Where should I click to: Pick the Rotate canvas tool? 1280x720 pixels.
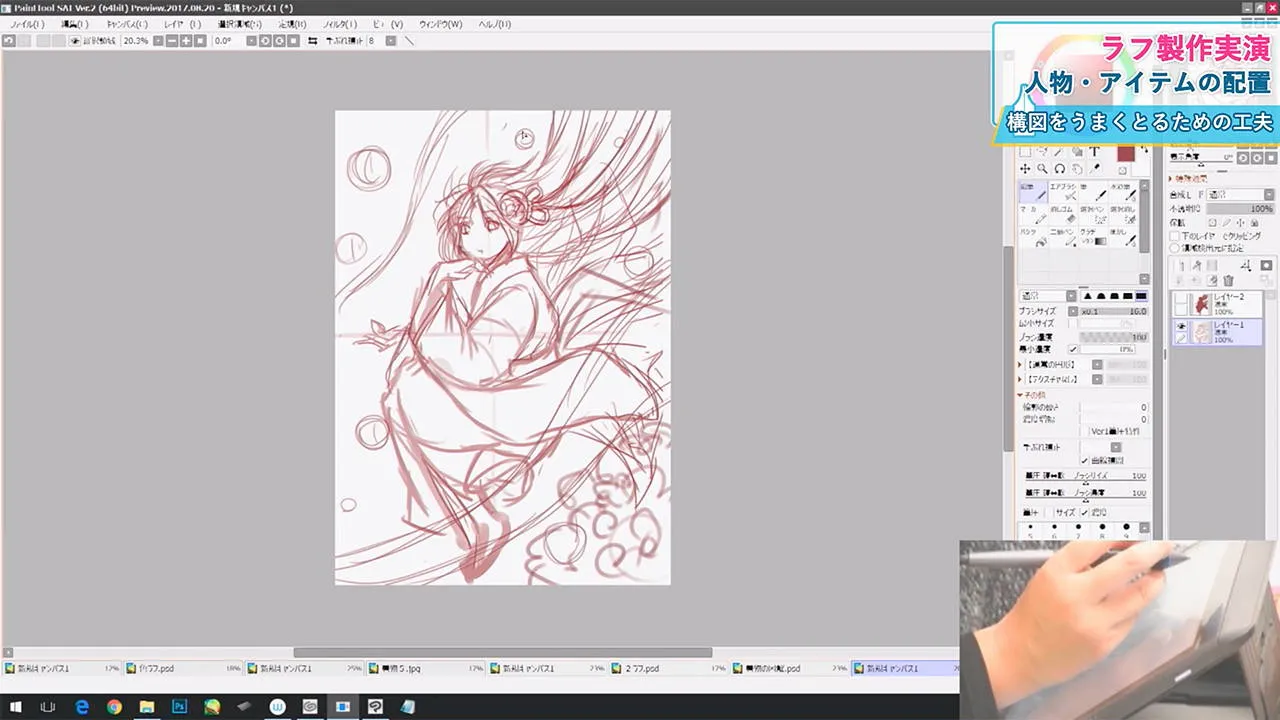(x=1059, y=169)
